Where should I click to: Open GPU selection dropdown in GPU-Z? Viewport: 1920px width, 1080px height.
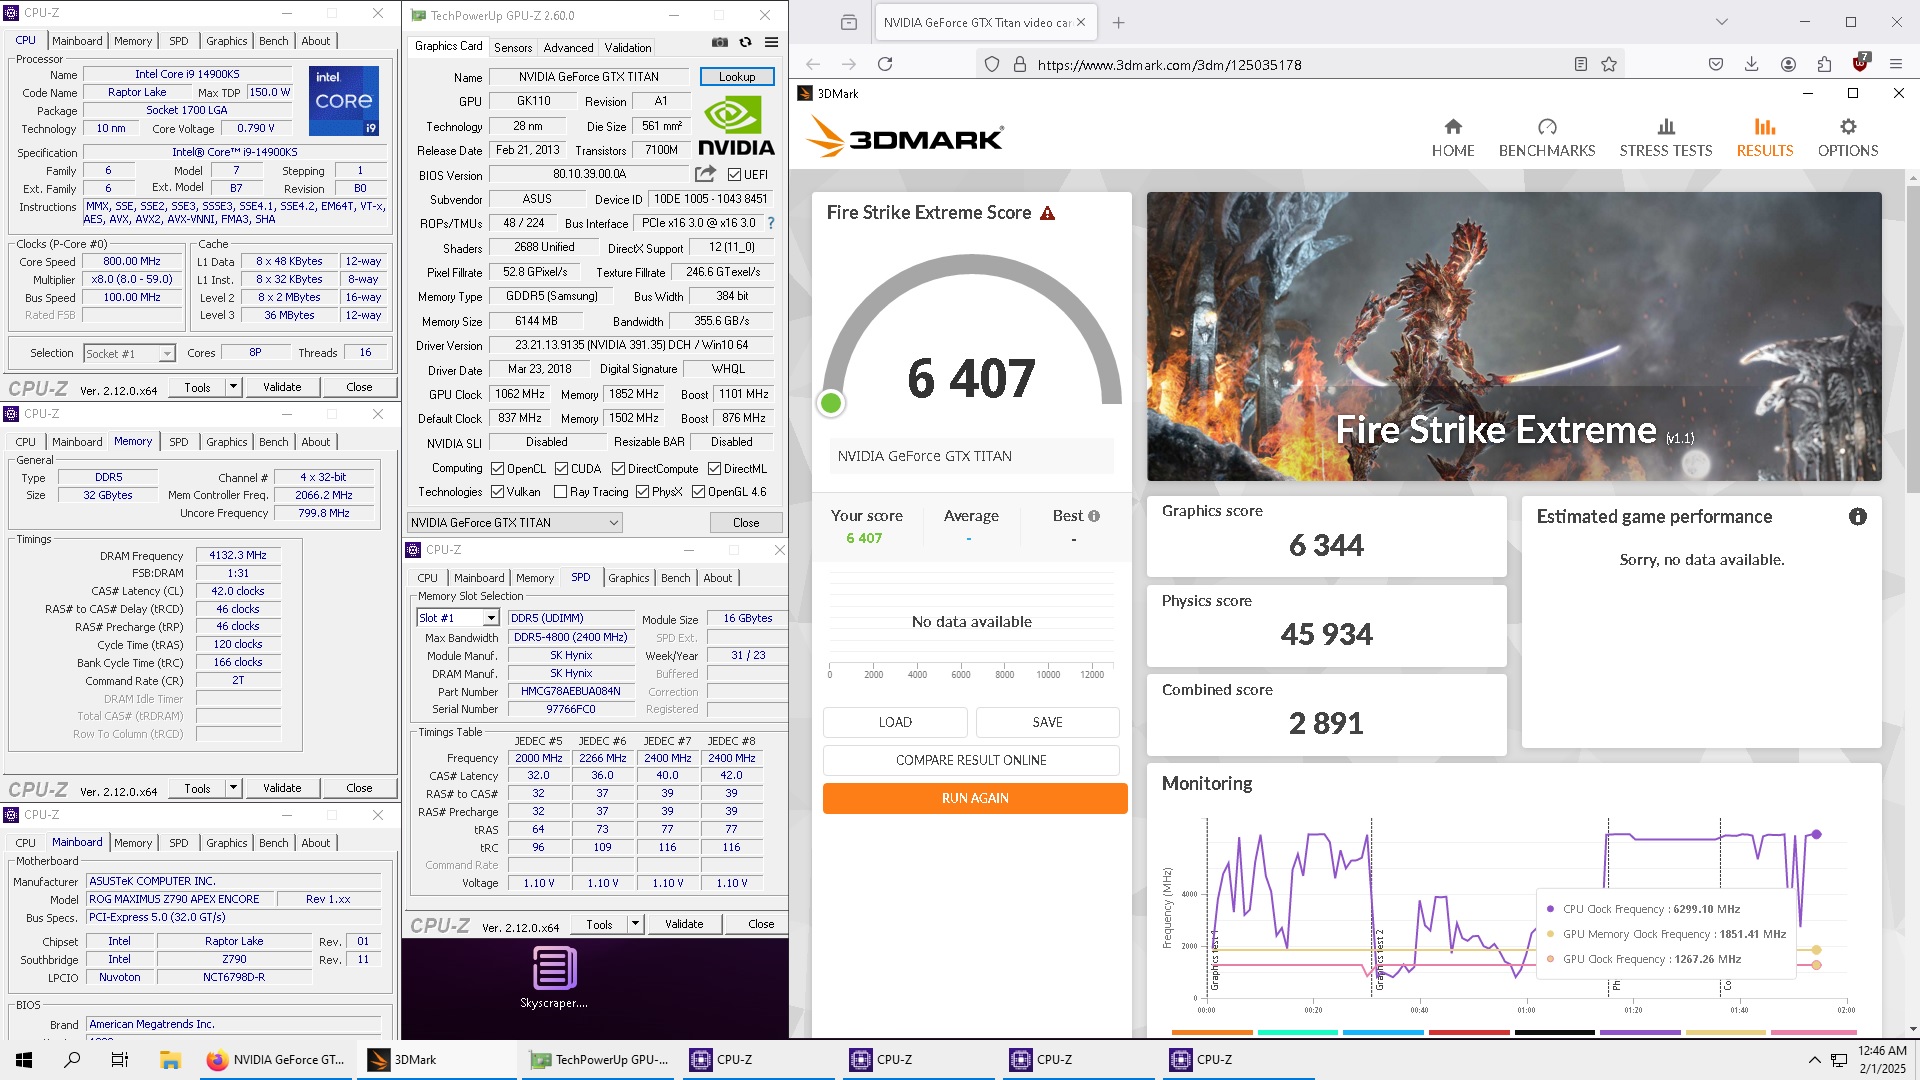(515, 523)
